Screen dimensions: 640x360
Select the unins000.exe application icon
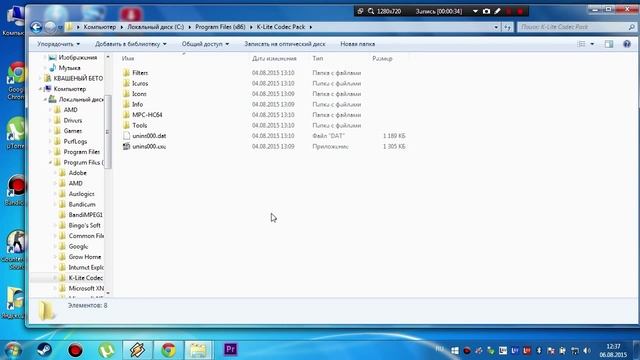click(x=127, y=146)
